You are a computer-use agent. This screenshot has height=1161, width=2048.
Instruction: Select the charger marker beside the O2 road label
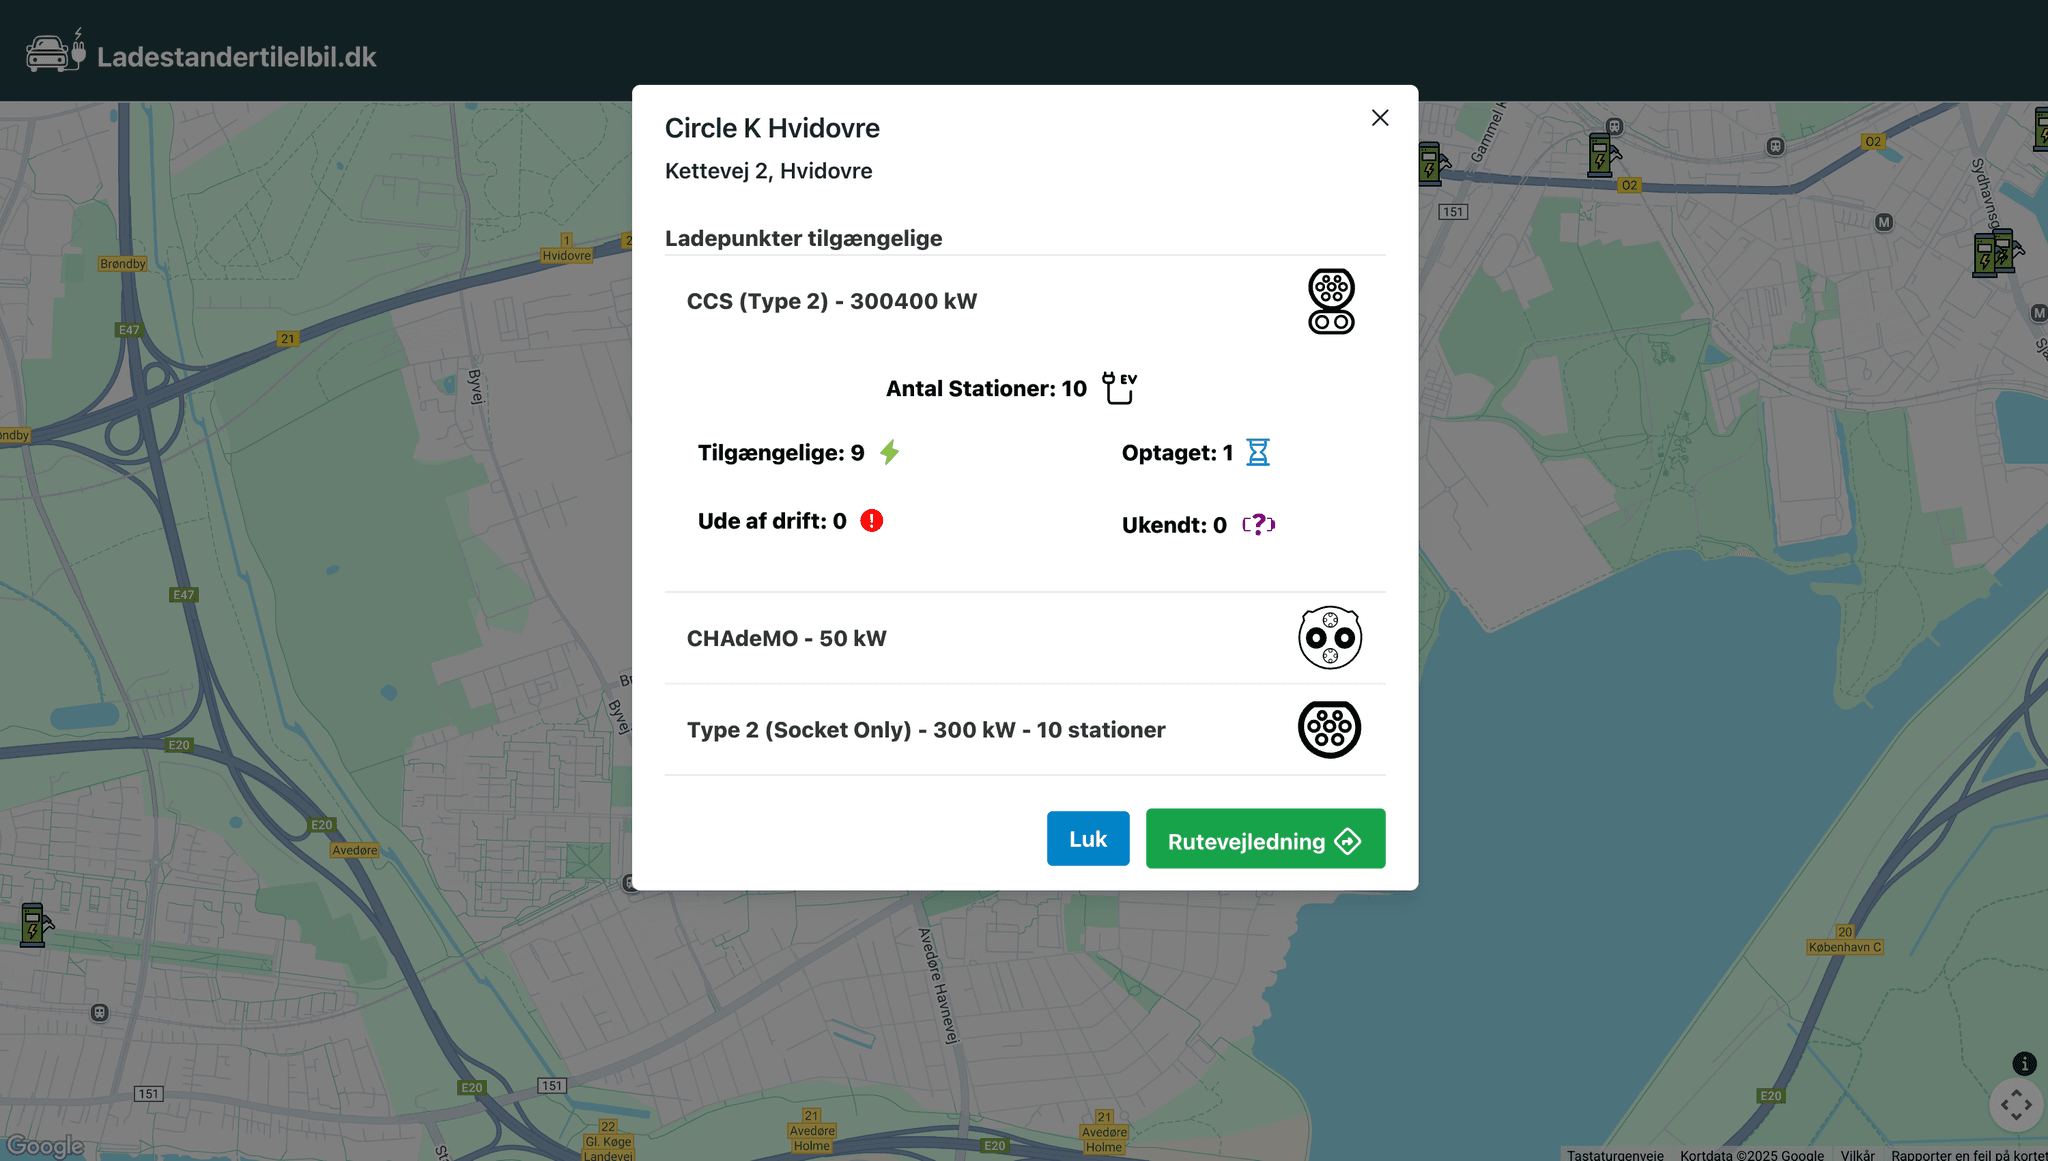tap(1603, 156)
